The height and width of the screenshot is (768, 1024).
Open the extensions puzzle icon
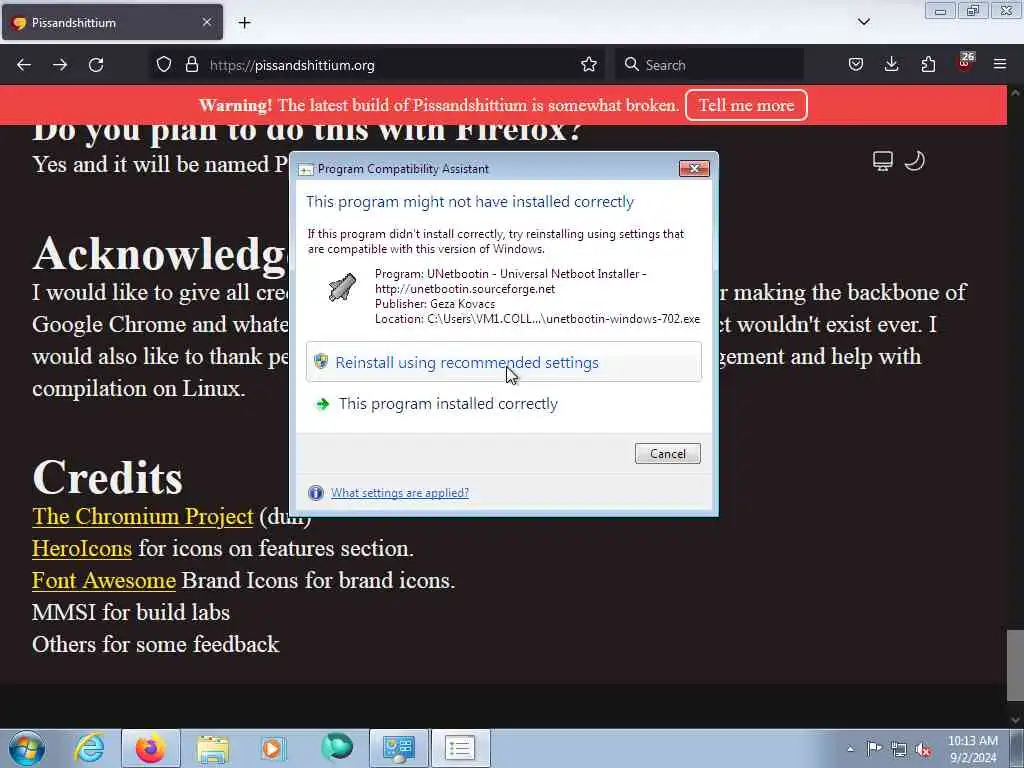(928, 65)
